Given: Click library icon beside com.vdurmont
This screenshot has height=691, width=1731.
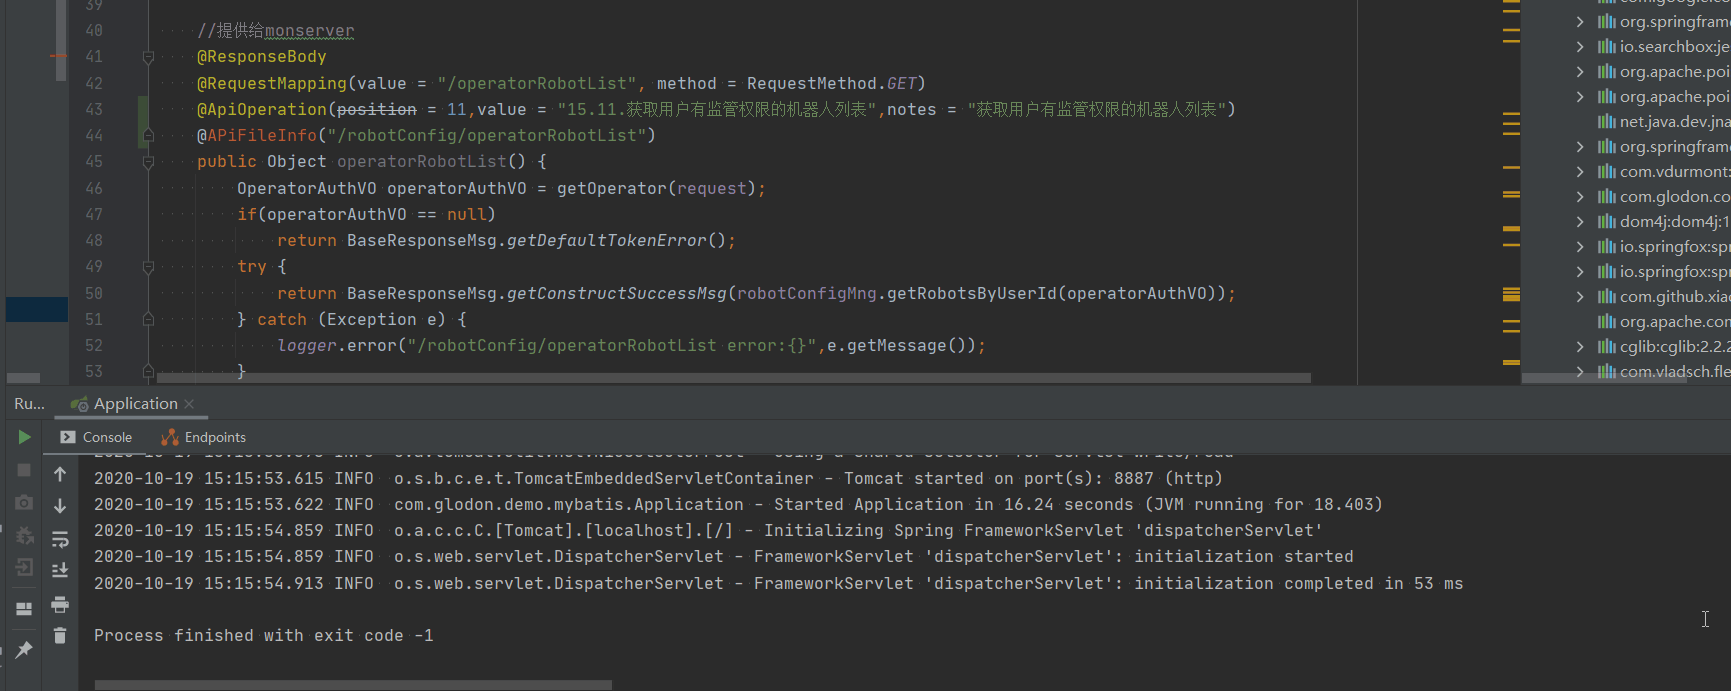Looking at the screenshot, I should coord(1606,172).
